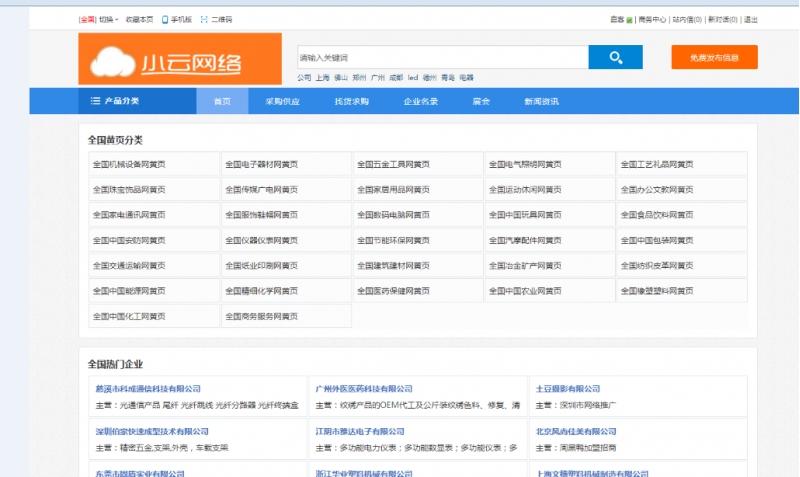Open the 展会 navigation tab

coord(481,101)
